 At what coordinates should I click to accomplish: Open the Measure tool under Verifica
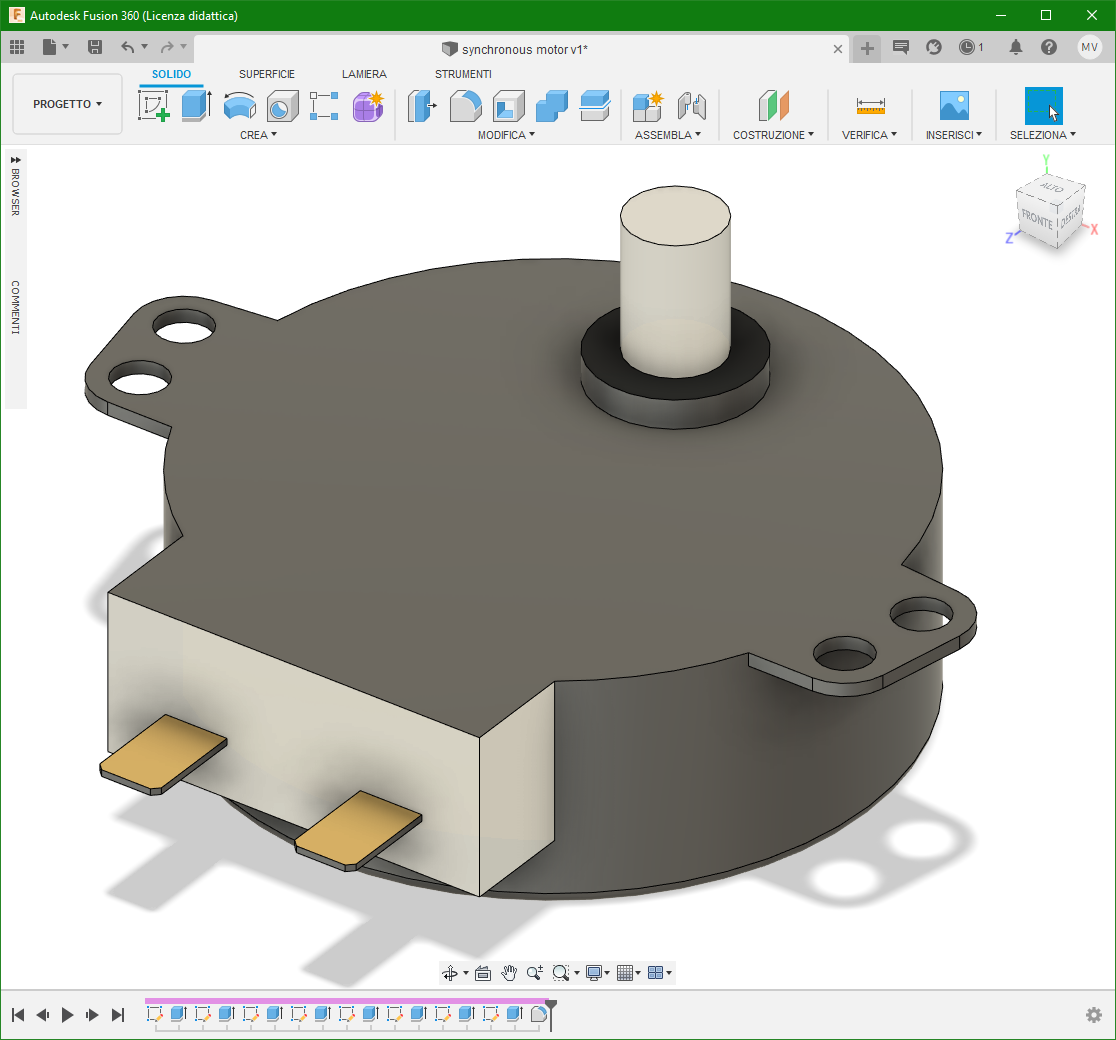tap(868, 105)
